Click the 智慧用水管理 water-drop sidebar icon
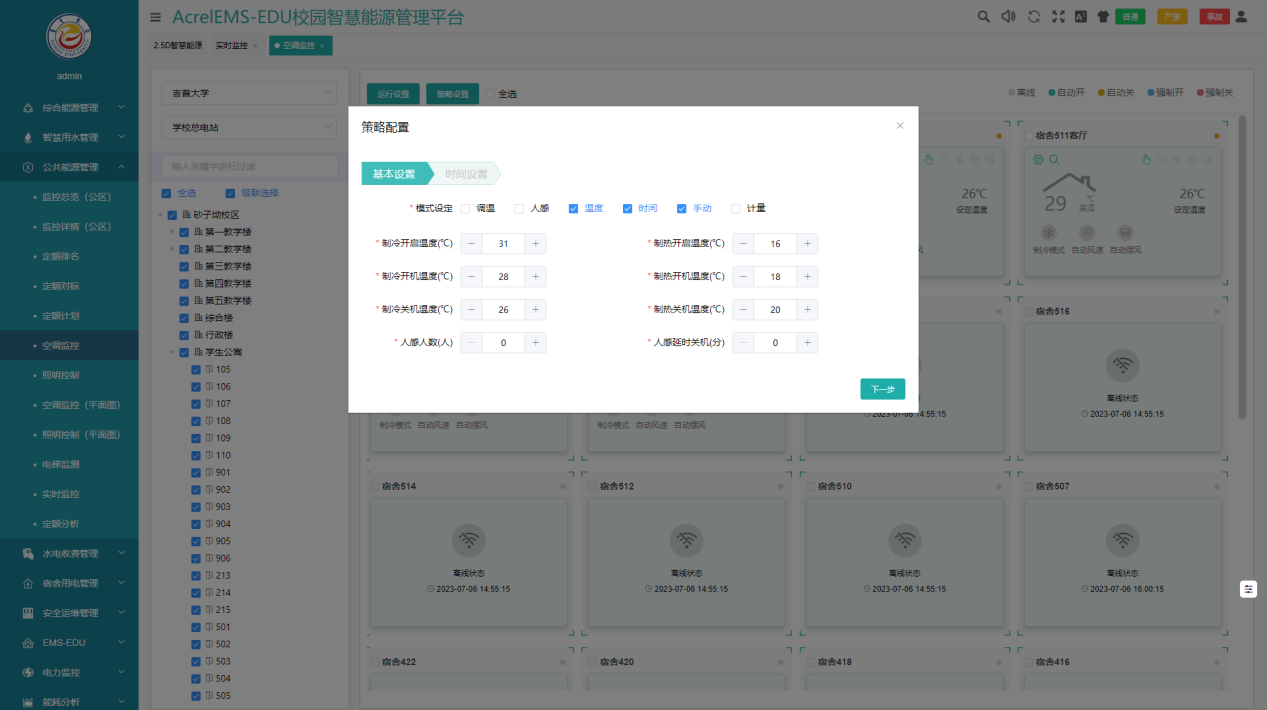1267x710 pixels. [x=28, y=137]
